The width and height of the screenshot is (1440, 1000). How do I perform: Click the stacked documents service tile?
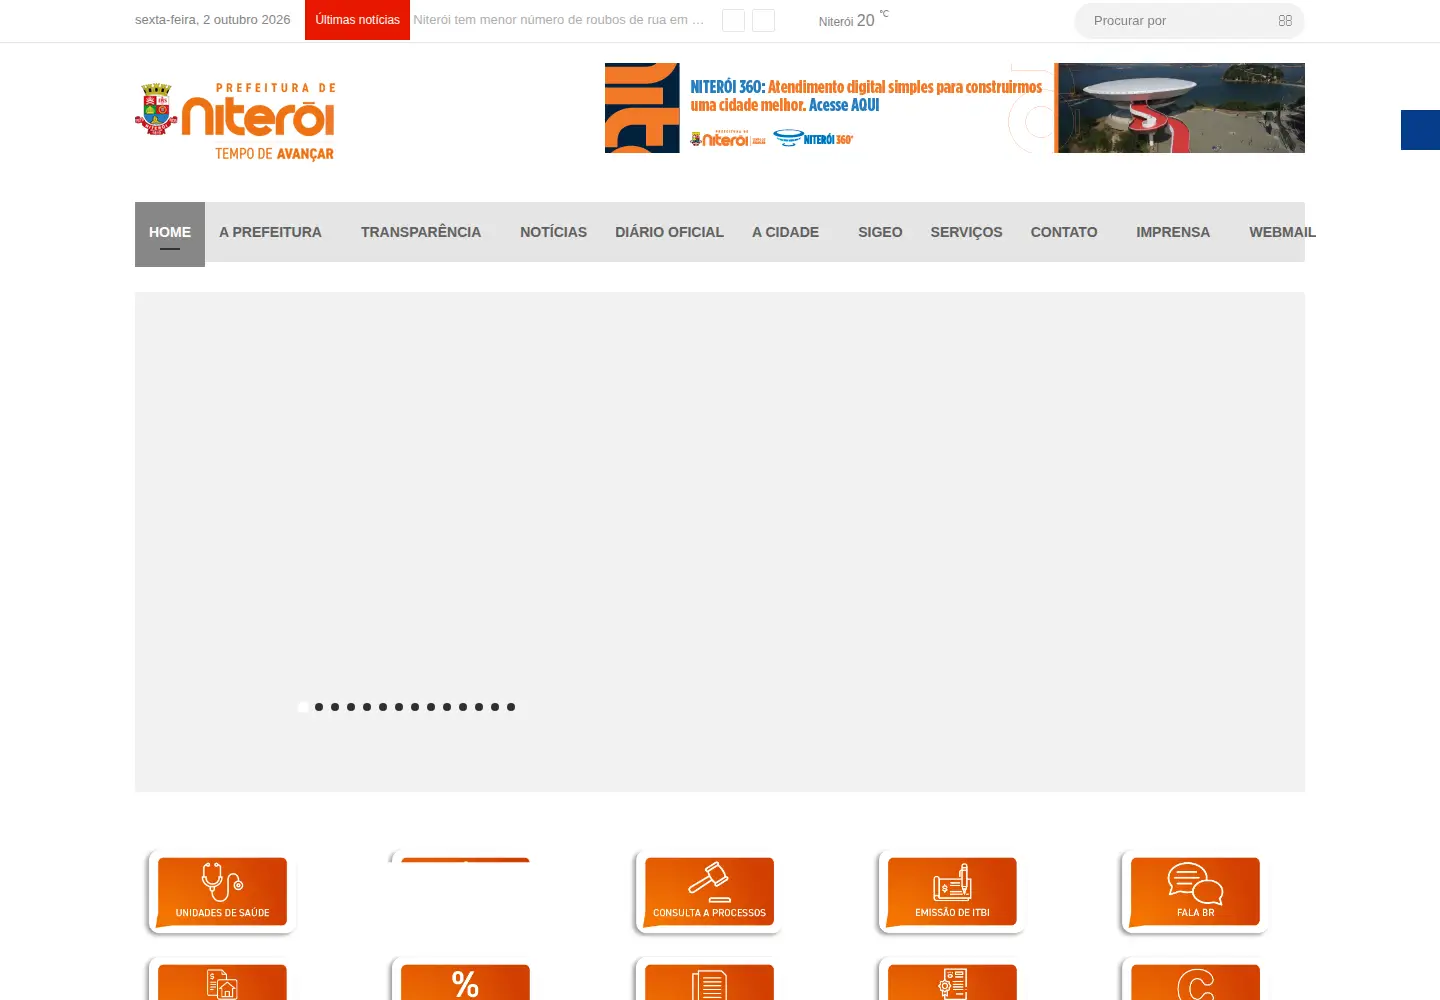pyautogui.click(x=709, y=980)
